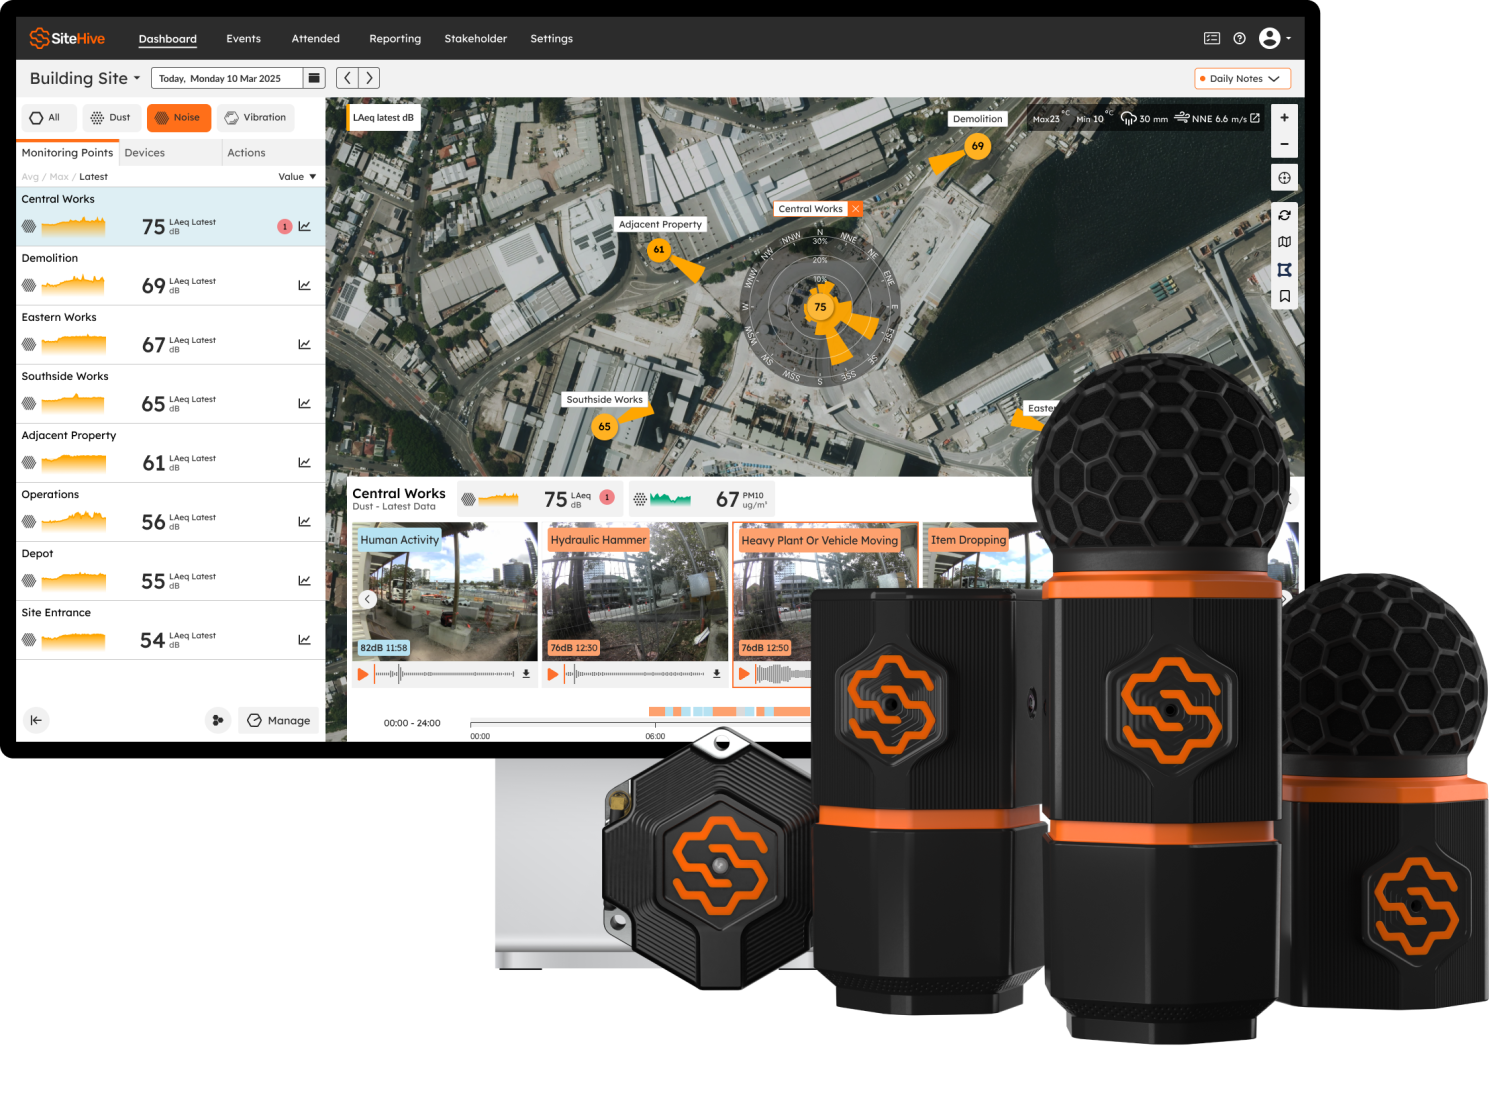Switch to the Devices tab
1500x1113 pixels.
[x=145, y=153]
